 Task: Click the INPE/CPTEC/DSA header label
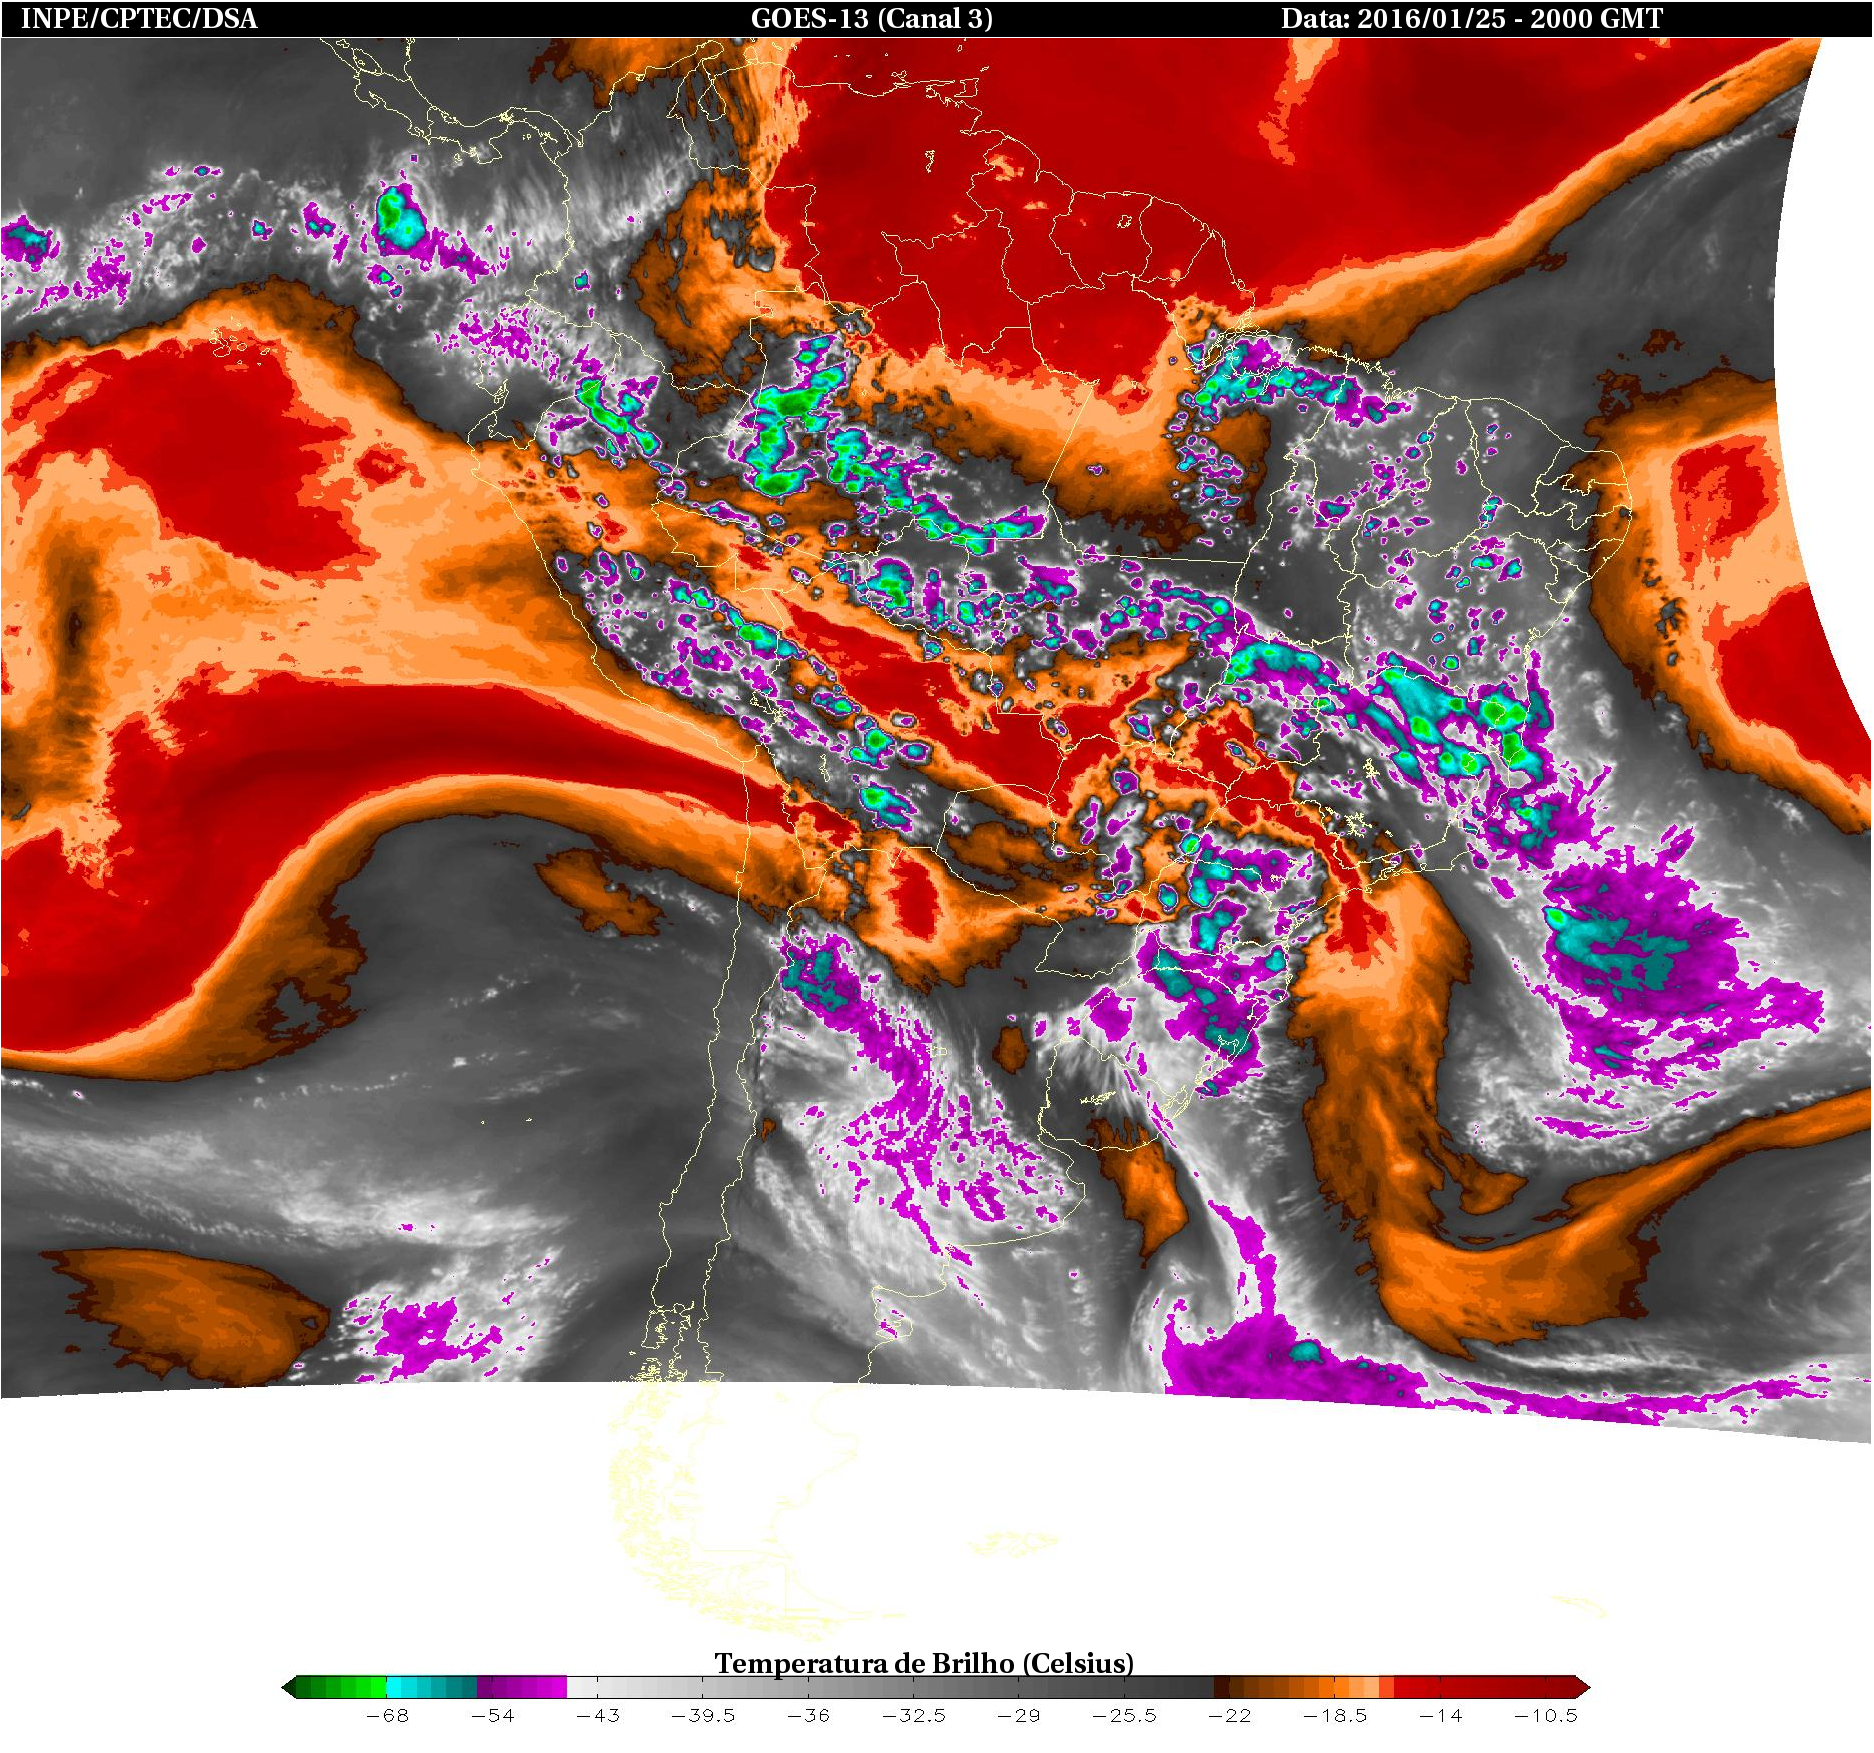139,19
